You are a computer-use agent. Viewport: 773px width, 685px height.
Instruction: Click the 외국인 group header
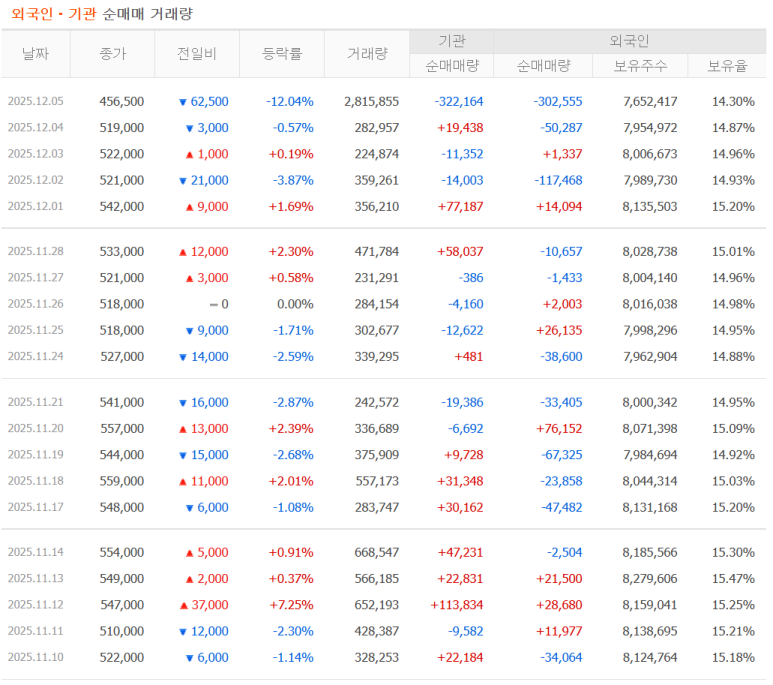[x=629, y=41]
